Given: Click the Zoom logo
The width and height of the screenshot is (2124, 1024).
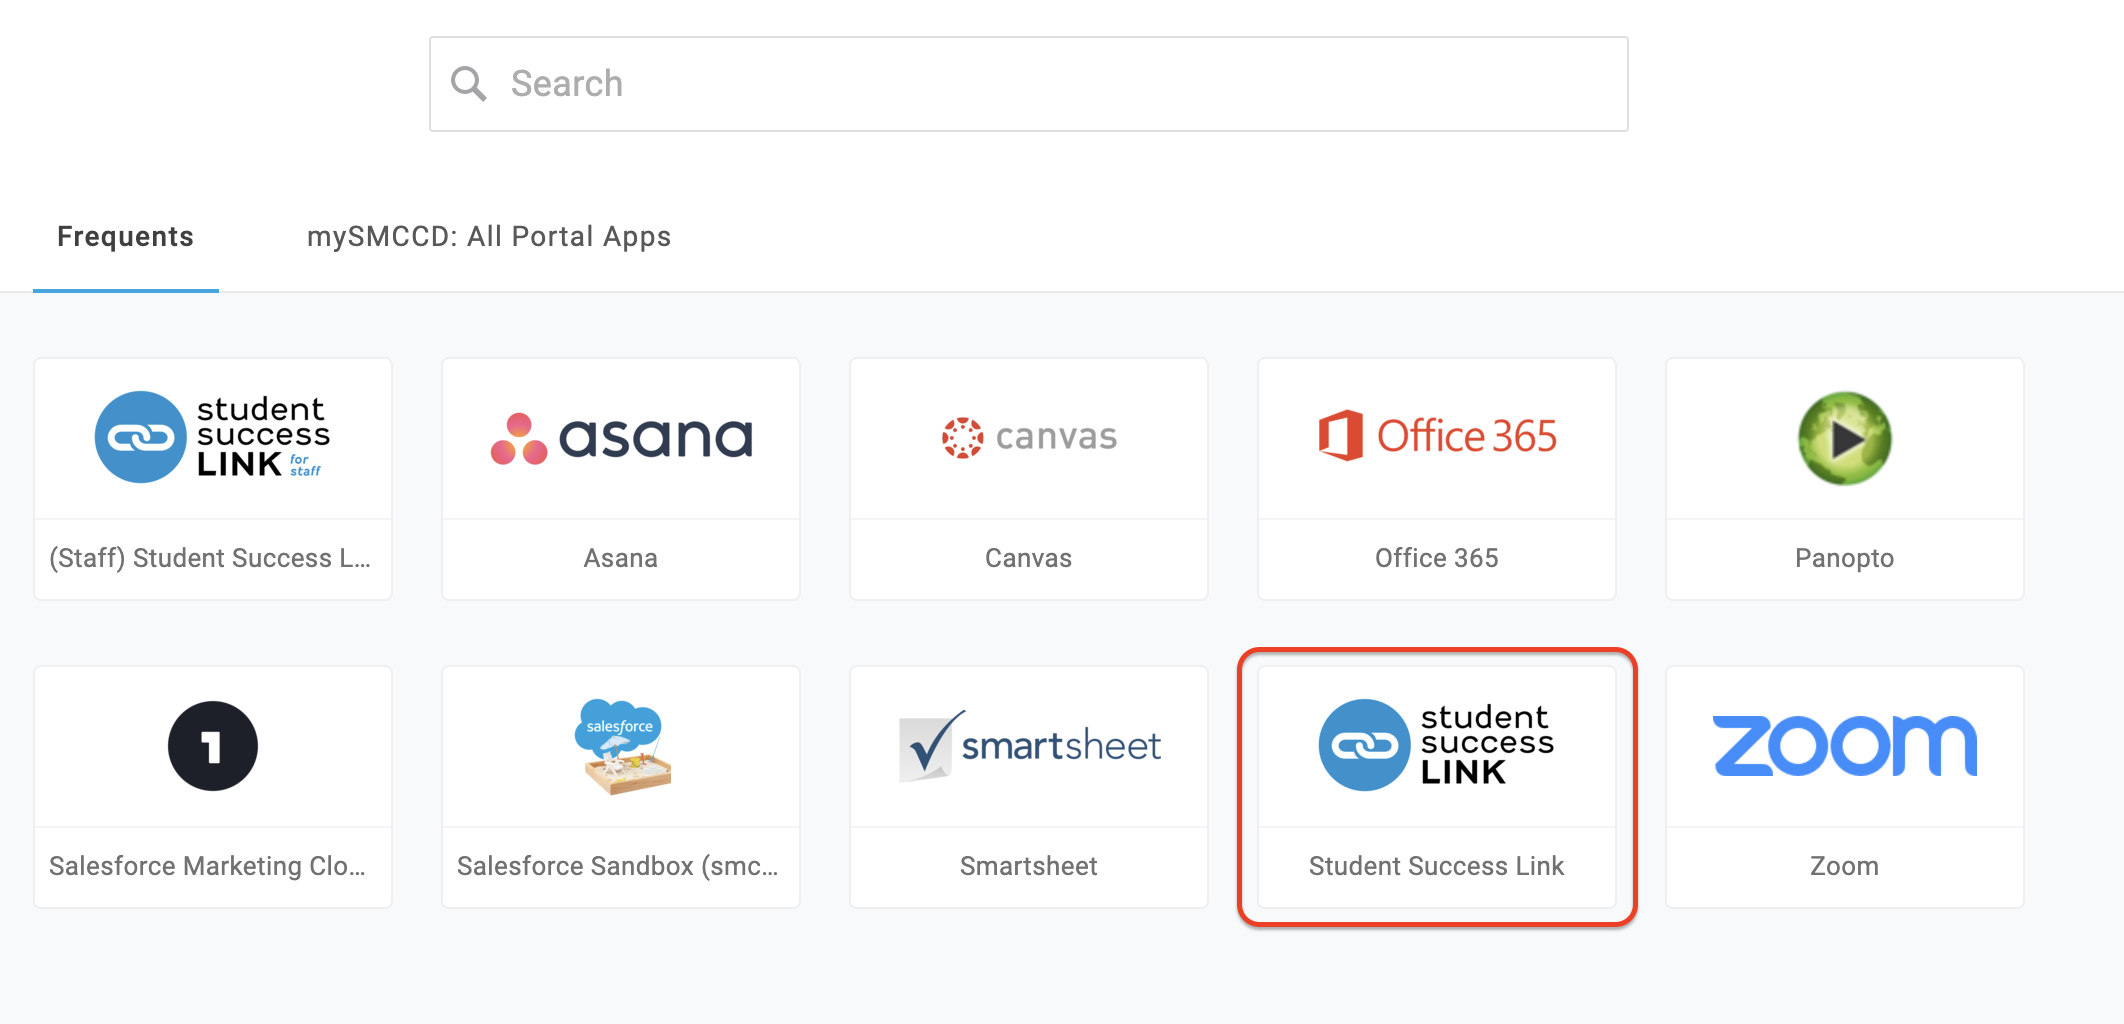Looking at the screenshot, I should coord(1845,746).
